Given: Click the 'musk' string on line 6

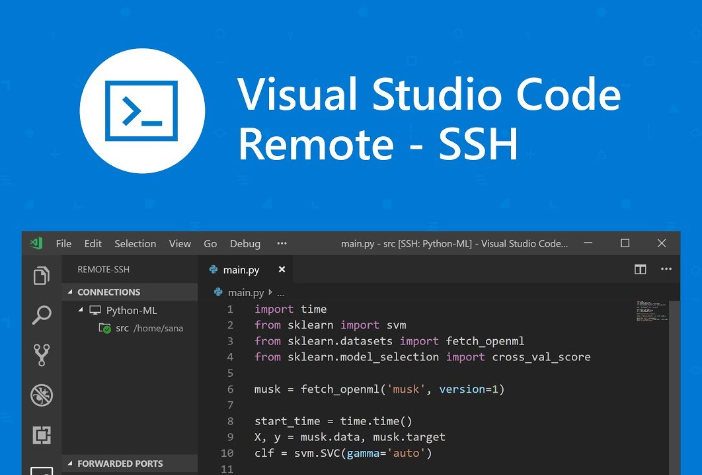Looking at the screenshot, I should click(x=406, y=389).
